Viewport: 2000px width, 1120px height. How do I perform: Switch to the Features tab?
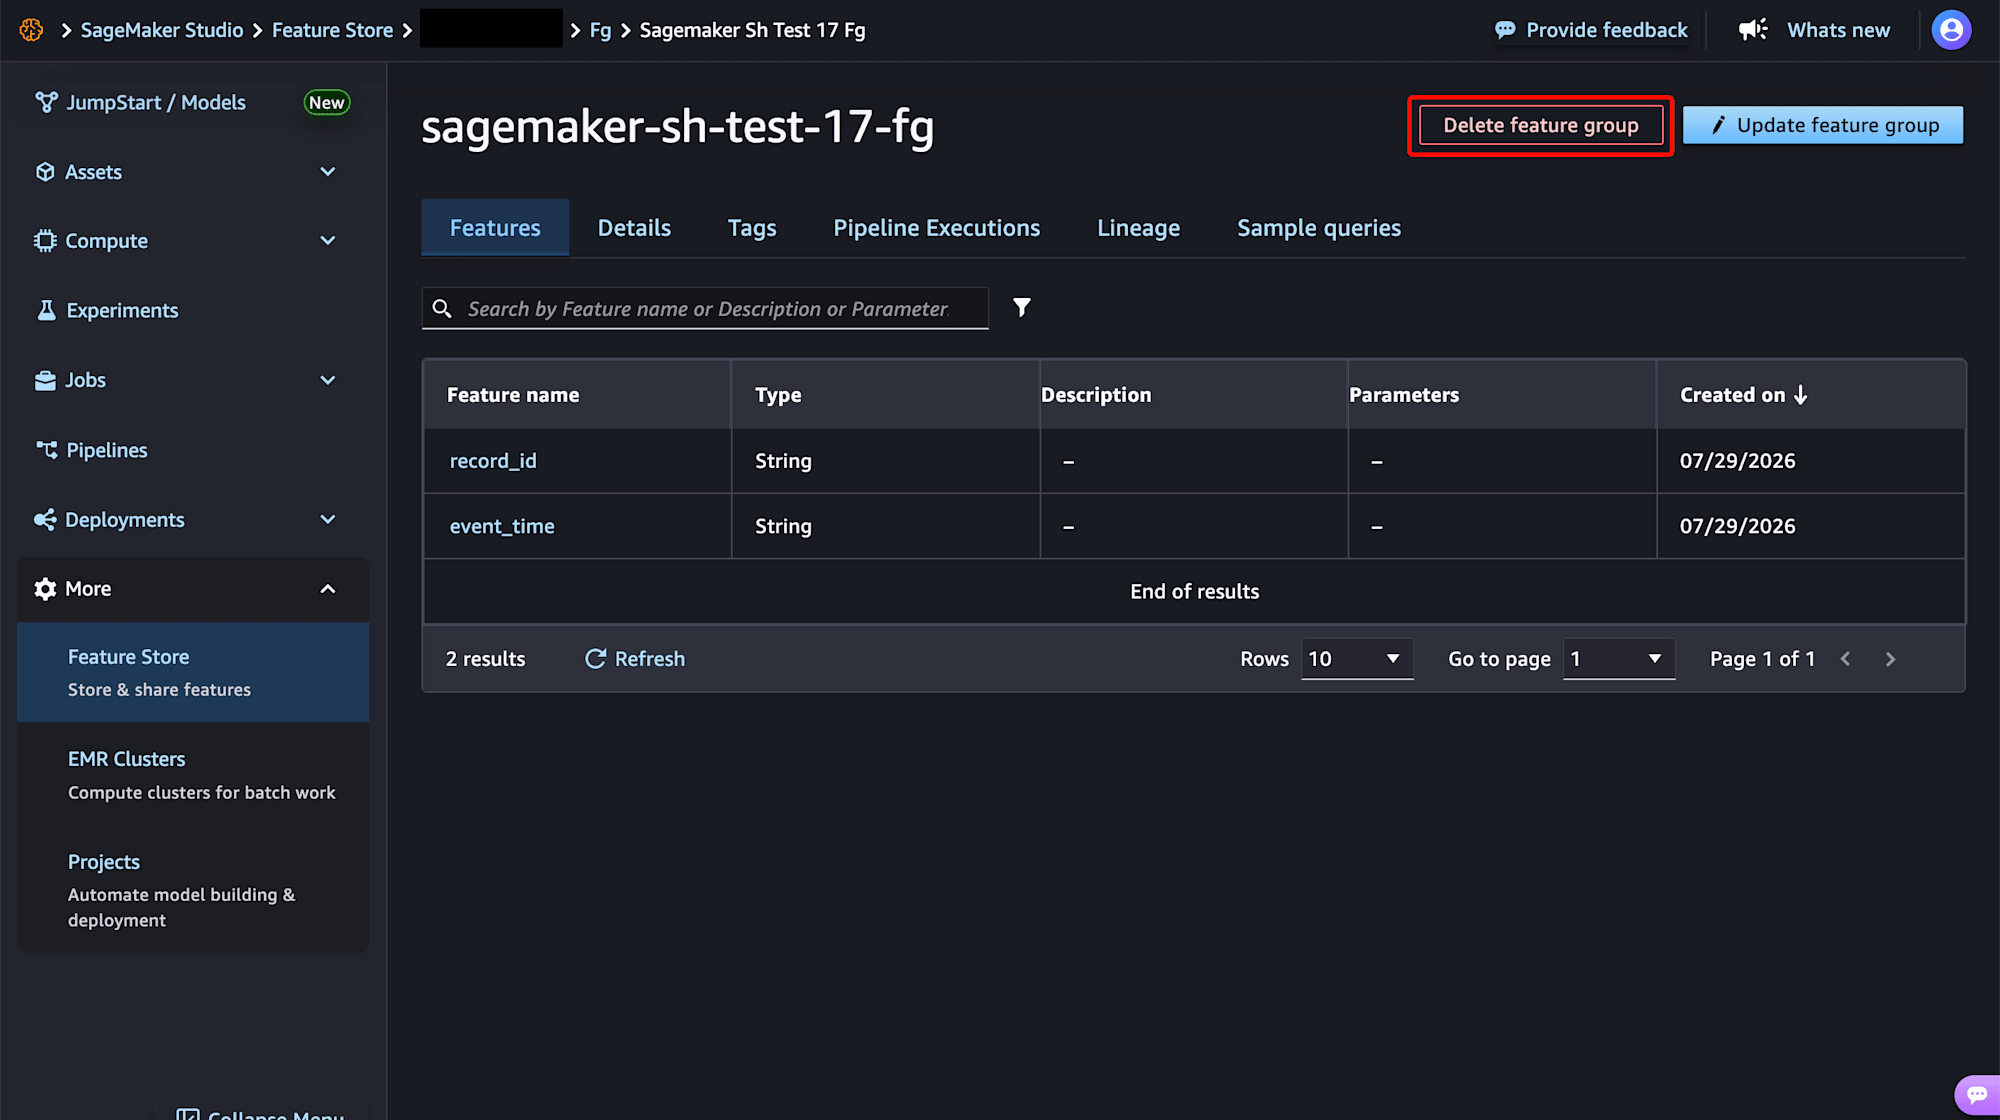click(495, 228)
